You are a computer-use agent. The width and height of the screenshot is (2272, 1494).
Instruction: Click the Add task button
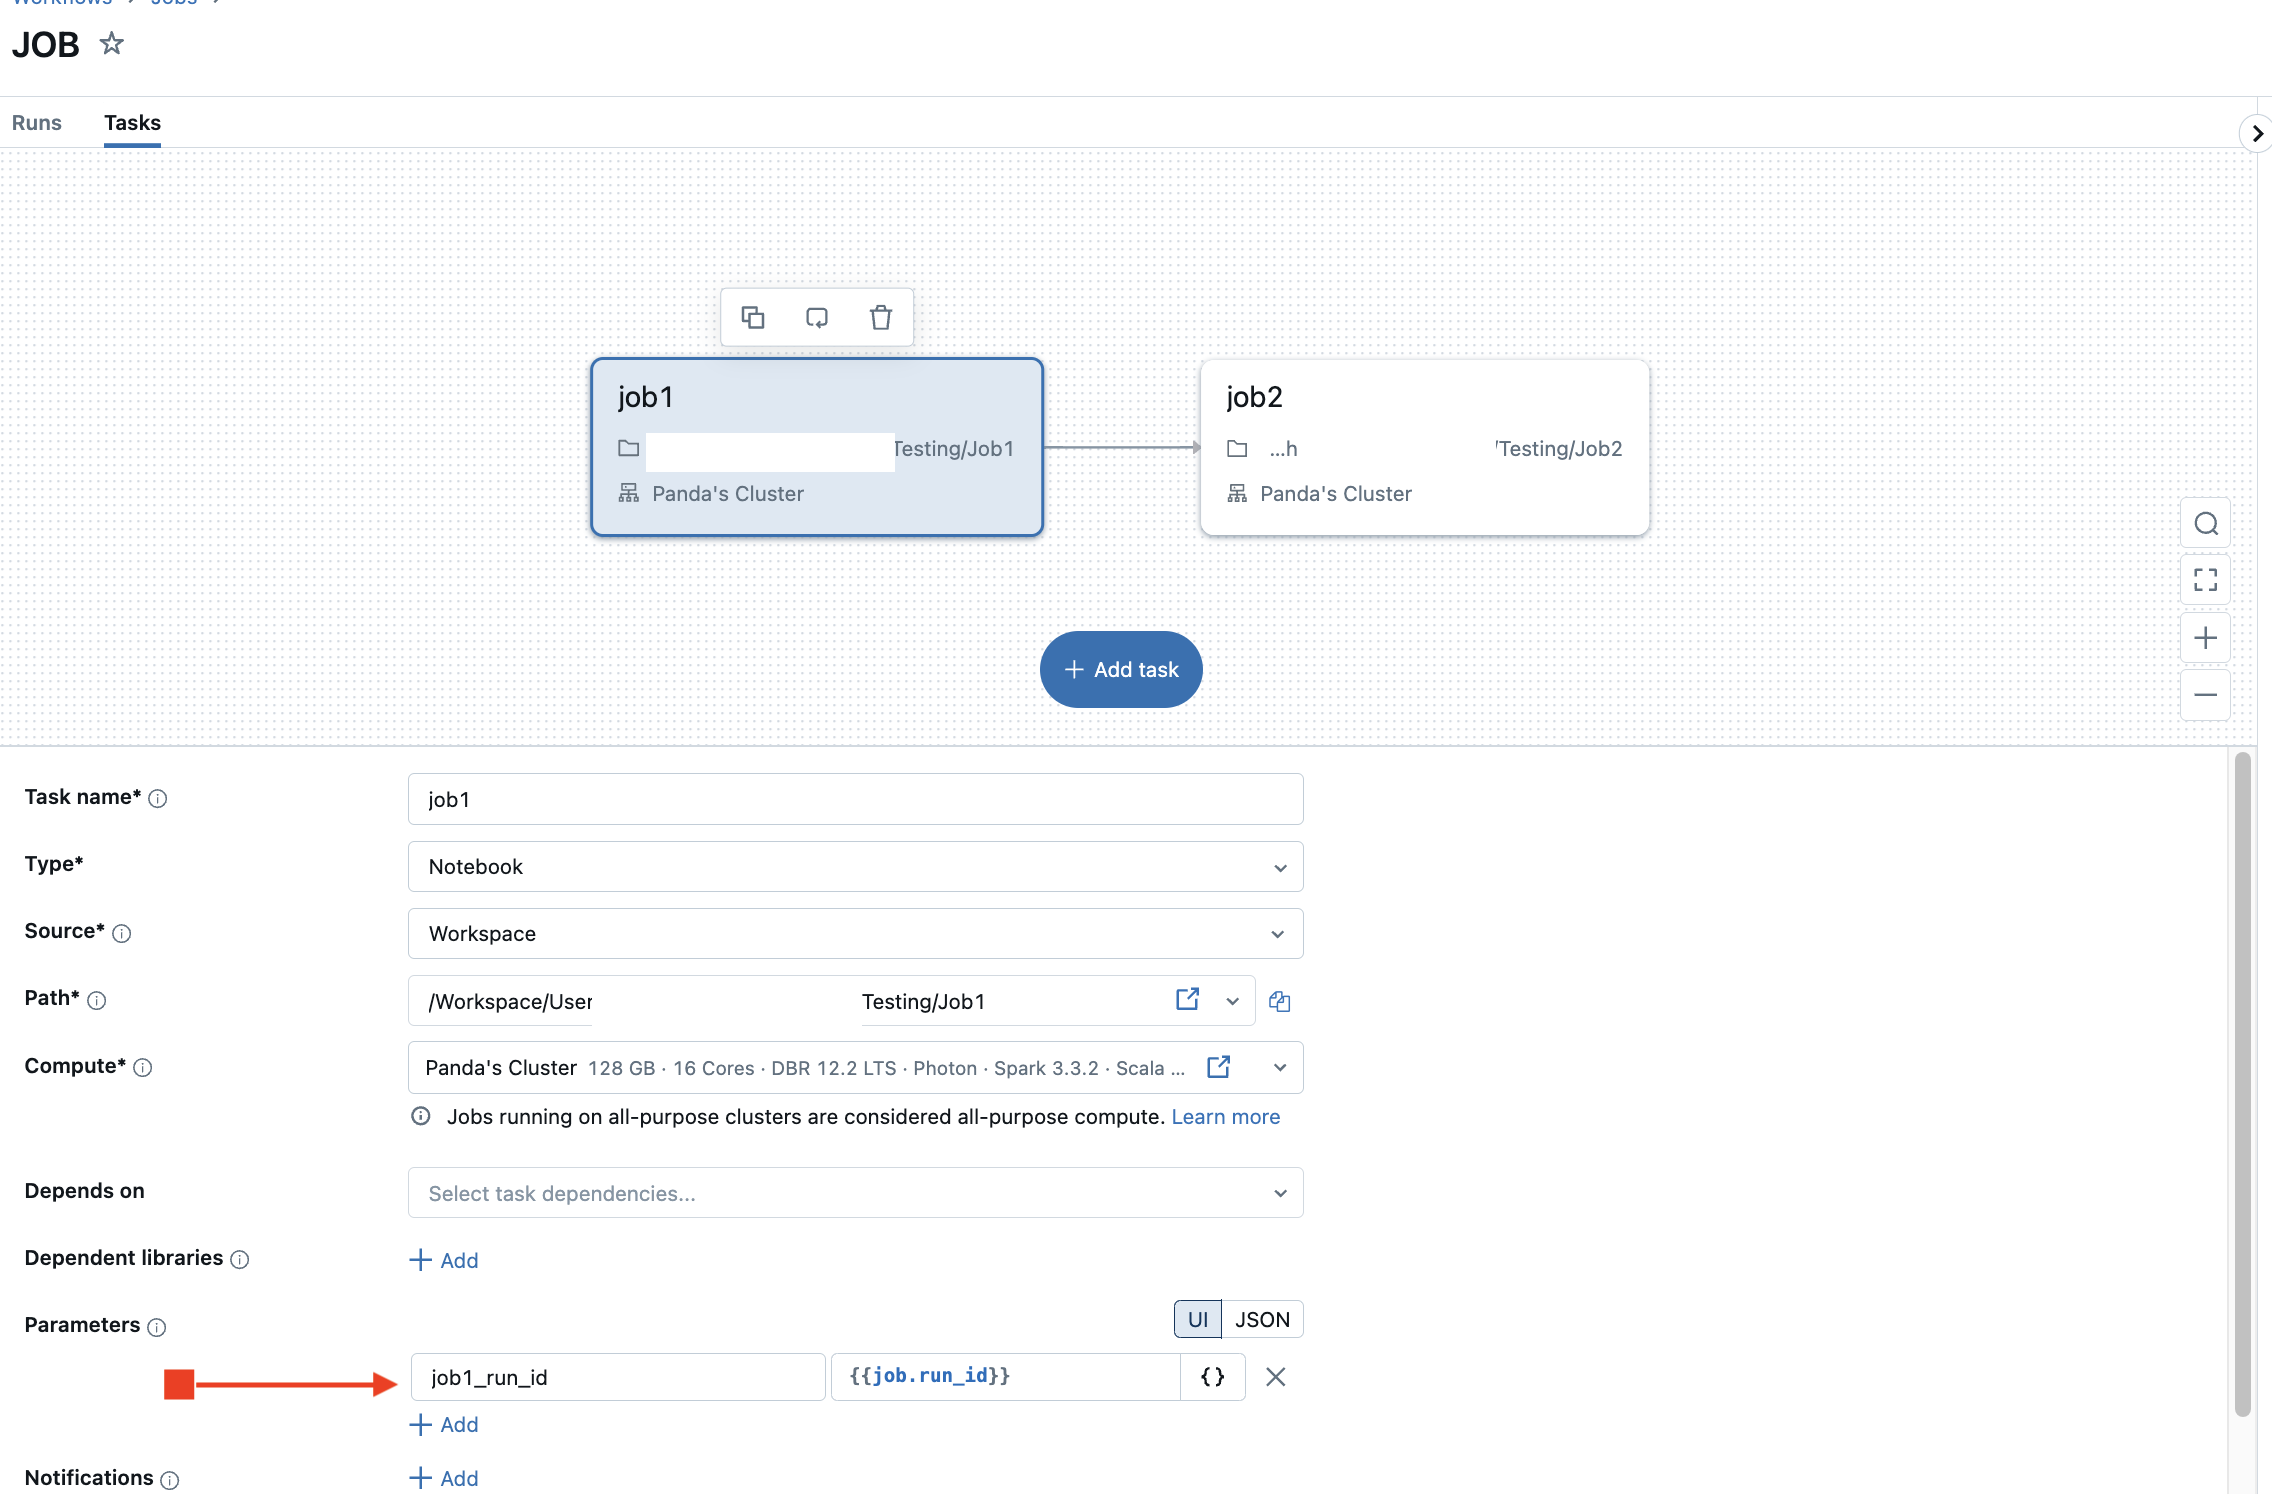pos(1120,669)
